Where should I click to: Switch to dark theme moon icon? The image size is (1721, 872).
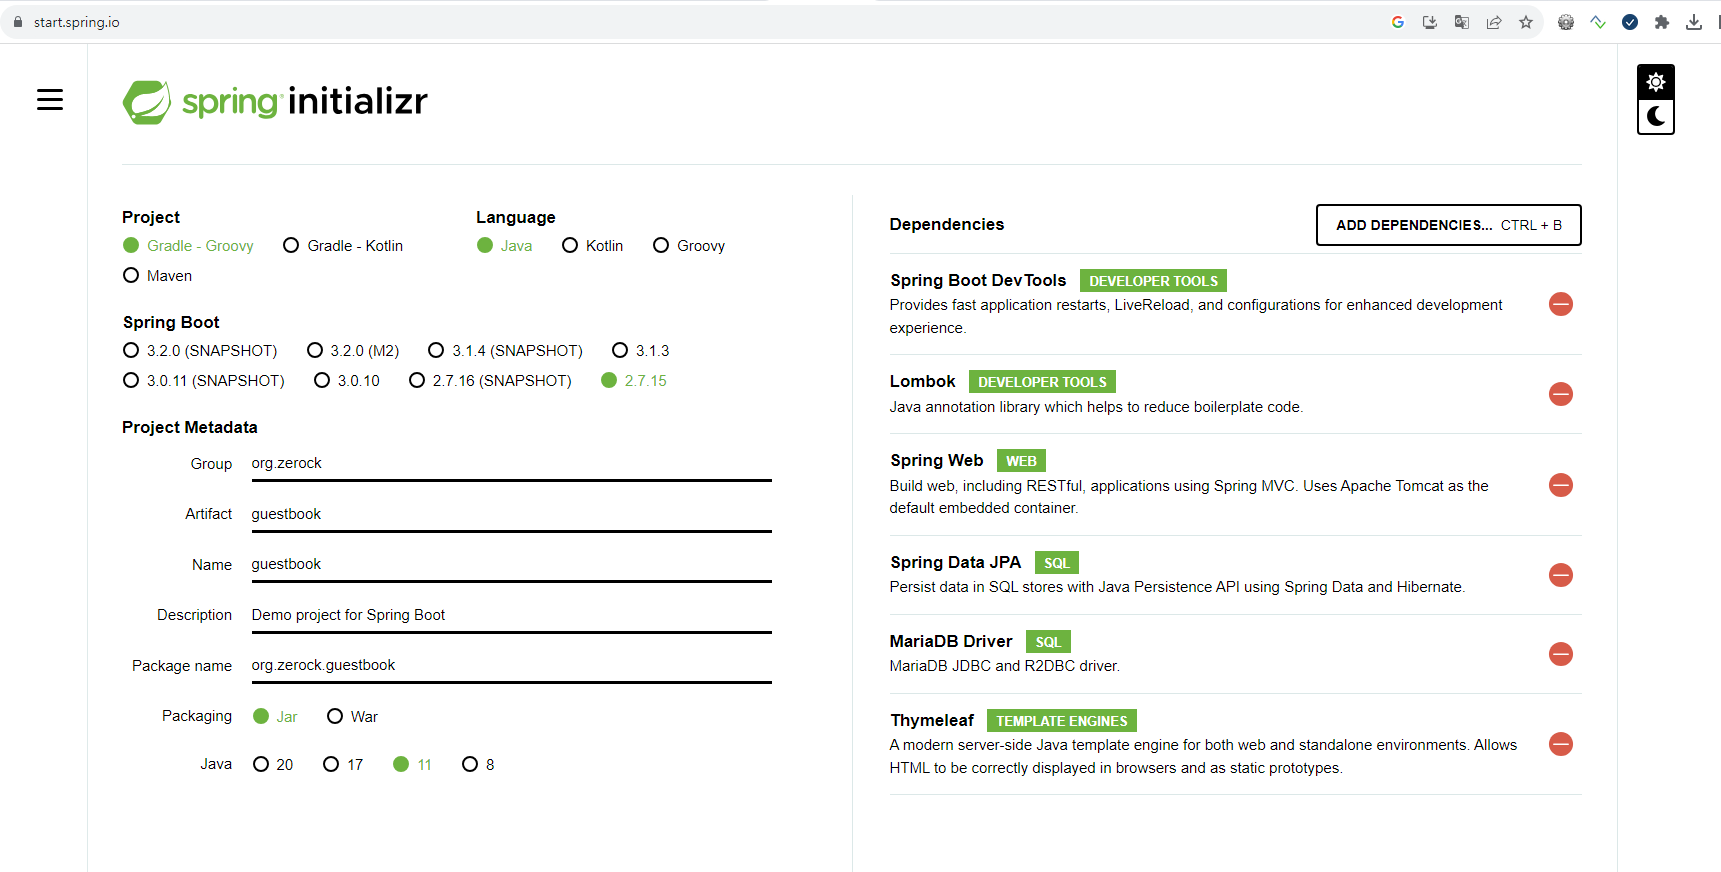point(1656,116)
